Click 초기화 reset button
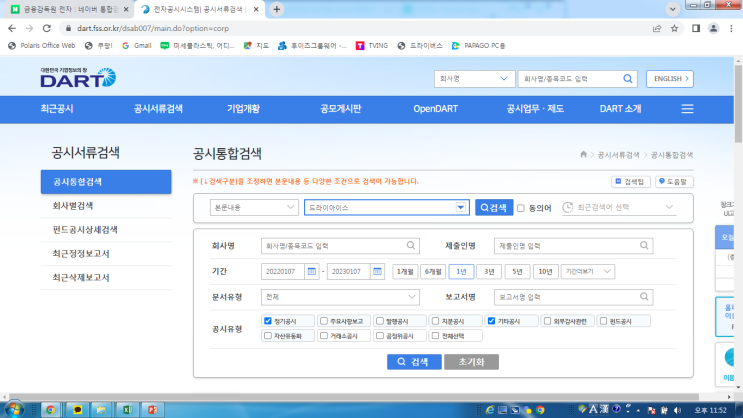 click(471, 362)
